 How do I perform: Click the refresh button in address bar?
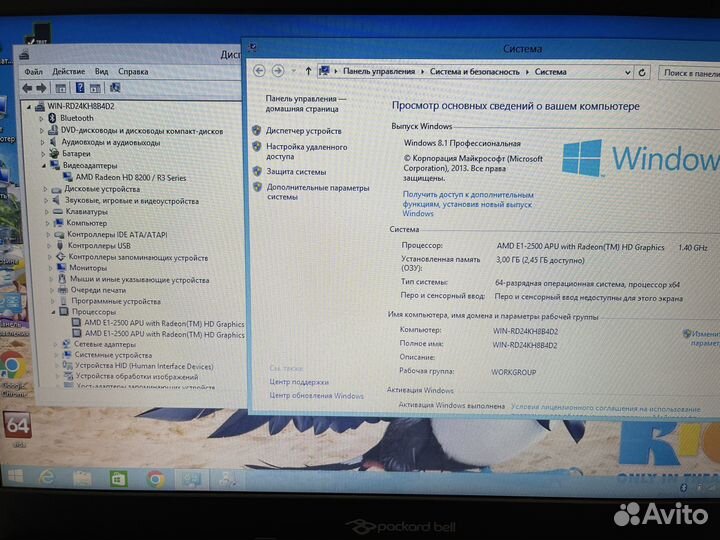coord(642,73)
